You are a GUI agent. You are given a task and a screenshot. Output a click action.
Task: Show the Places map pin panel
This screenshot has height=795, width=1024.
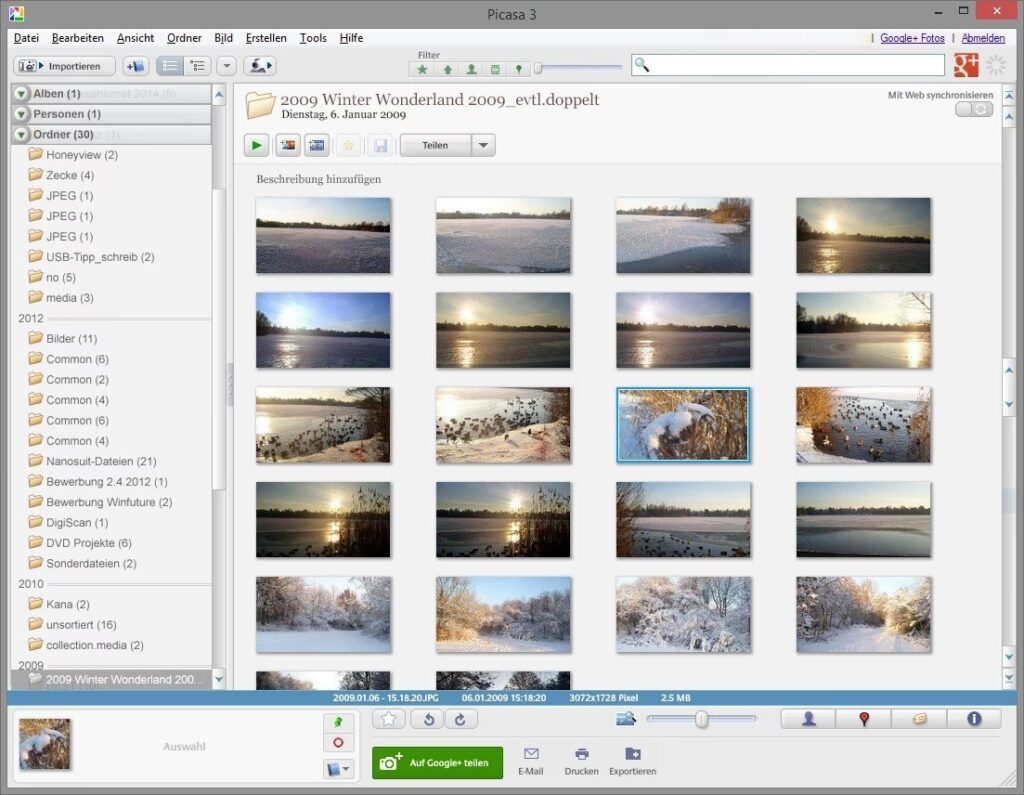click(x=864, y=718)
